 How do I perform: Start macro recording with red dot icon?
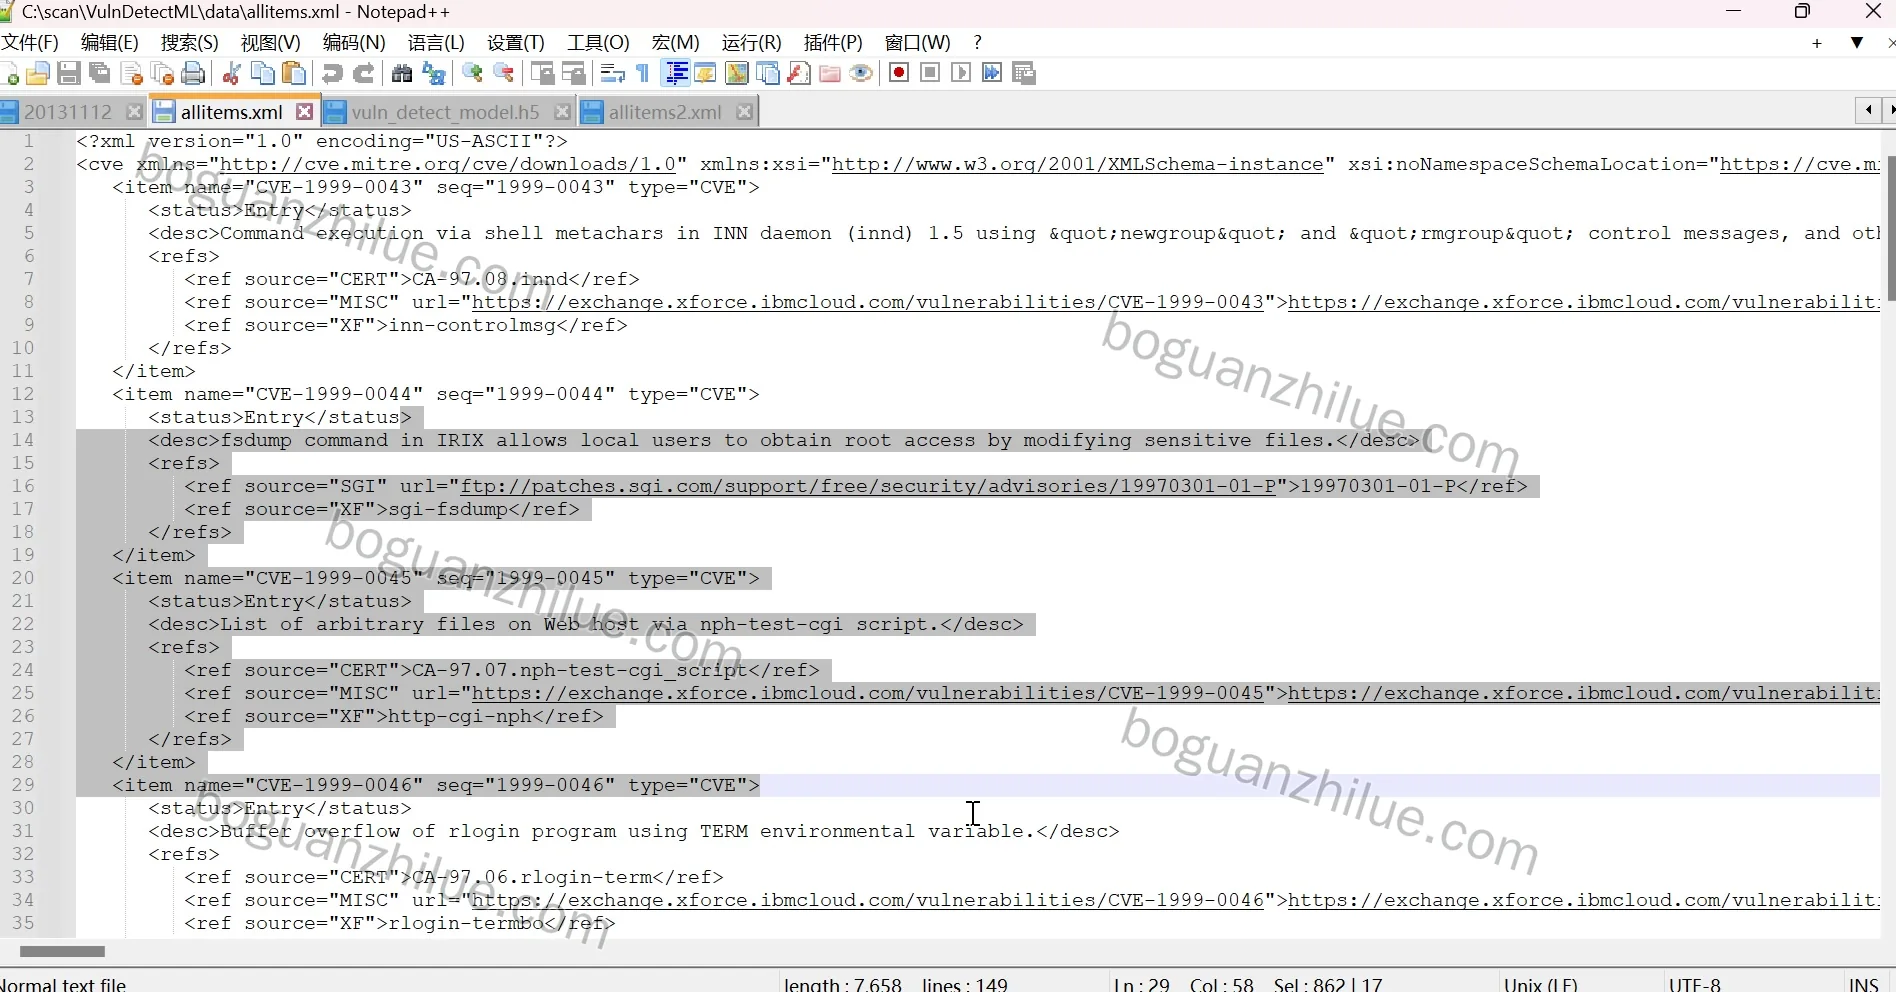(x=899, y=73)
